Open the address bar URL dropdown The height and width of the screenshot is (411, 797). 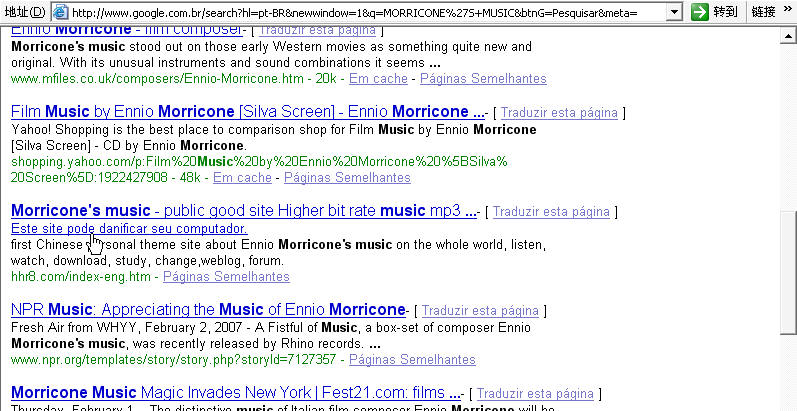point(674,12)
